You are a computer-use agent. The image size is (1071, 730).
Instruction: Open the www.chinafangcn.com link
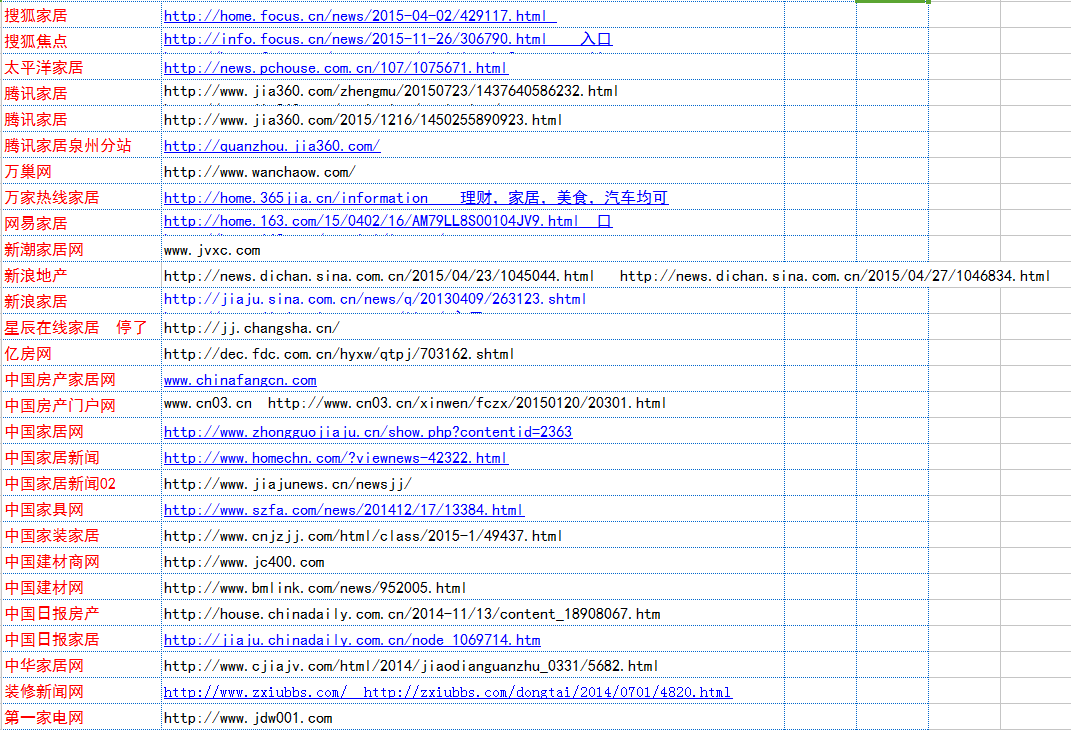click(240, 380)
